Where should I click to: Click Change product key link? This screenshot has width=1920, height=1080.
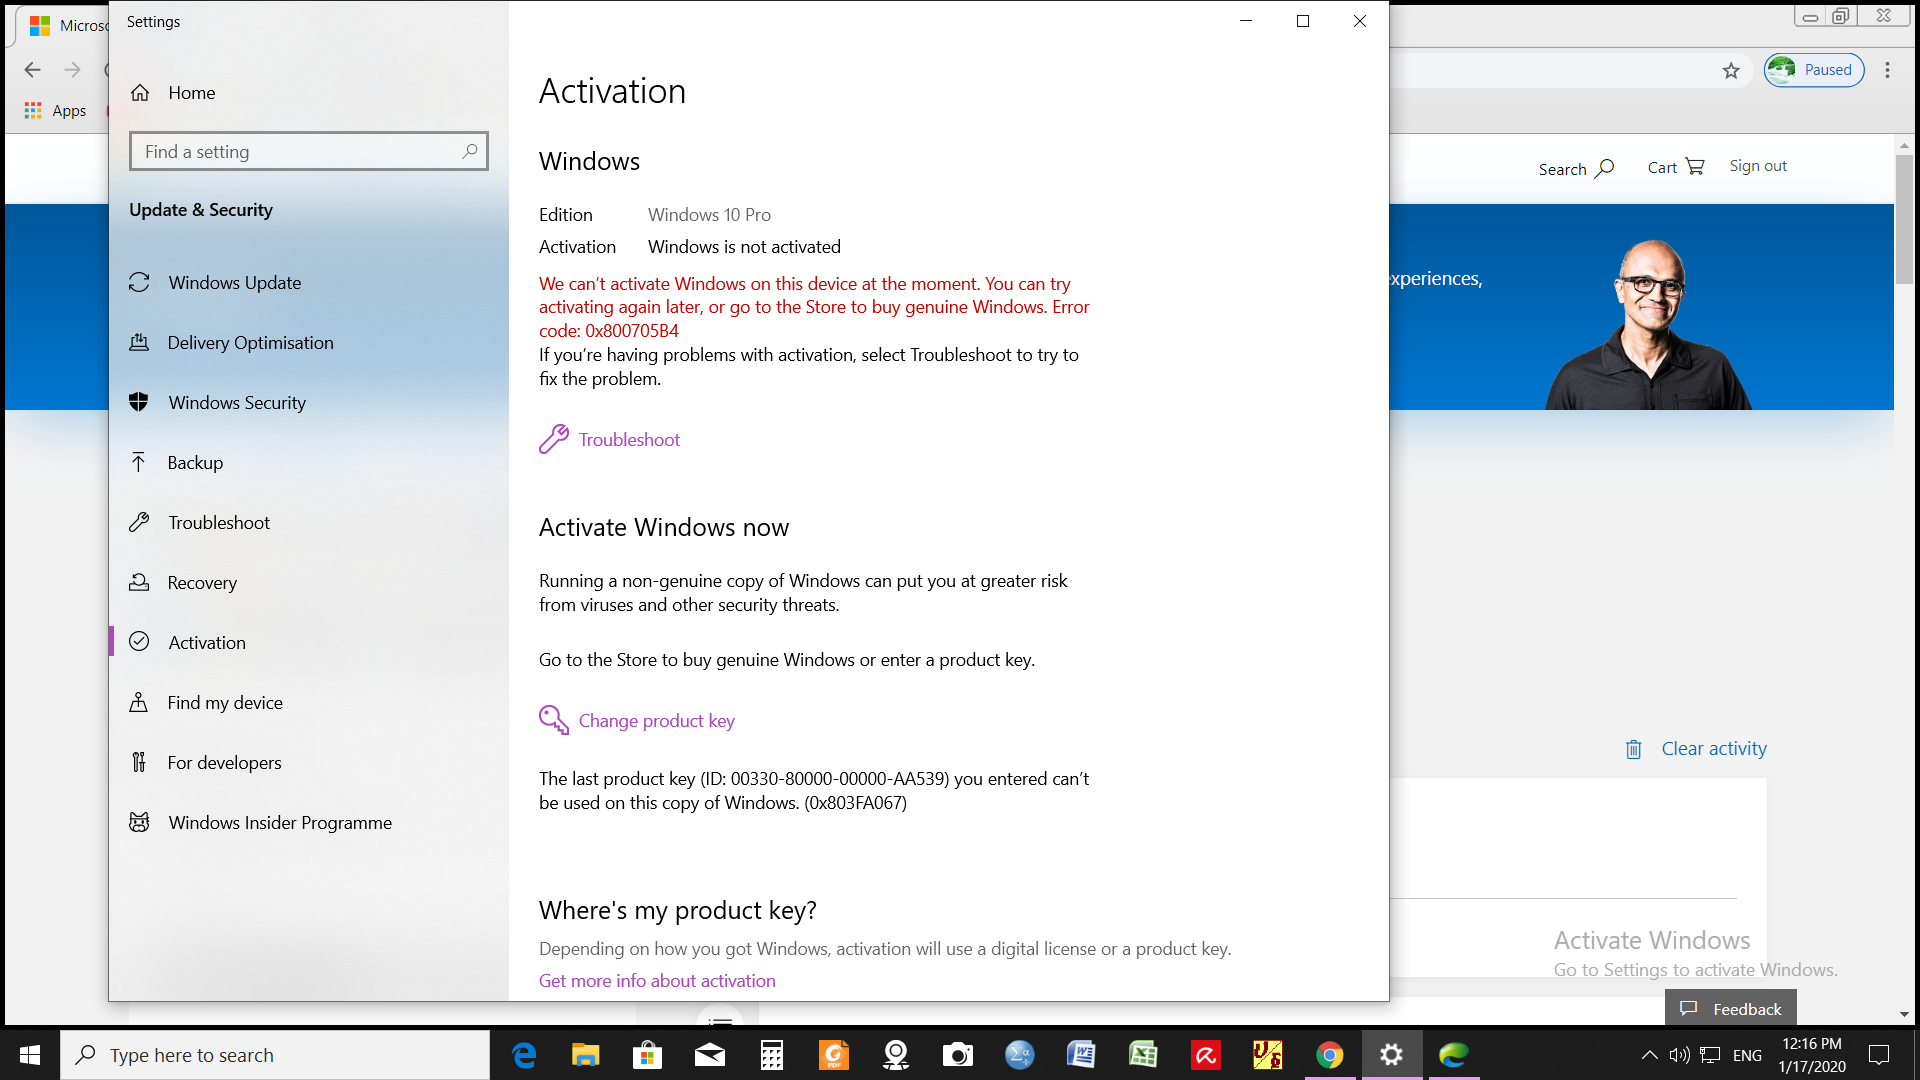pos(656,721)
